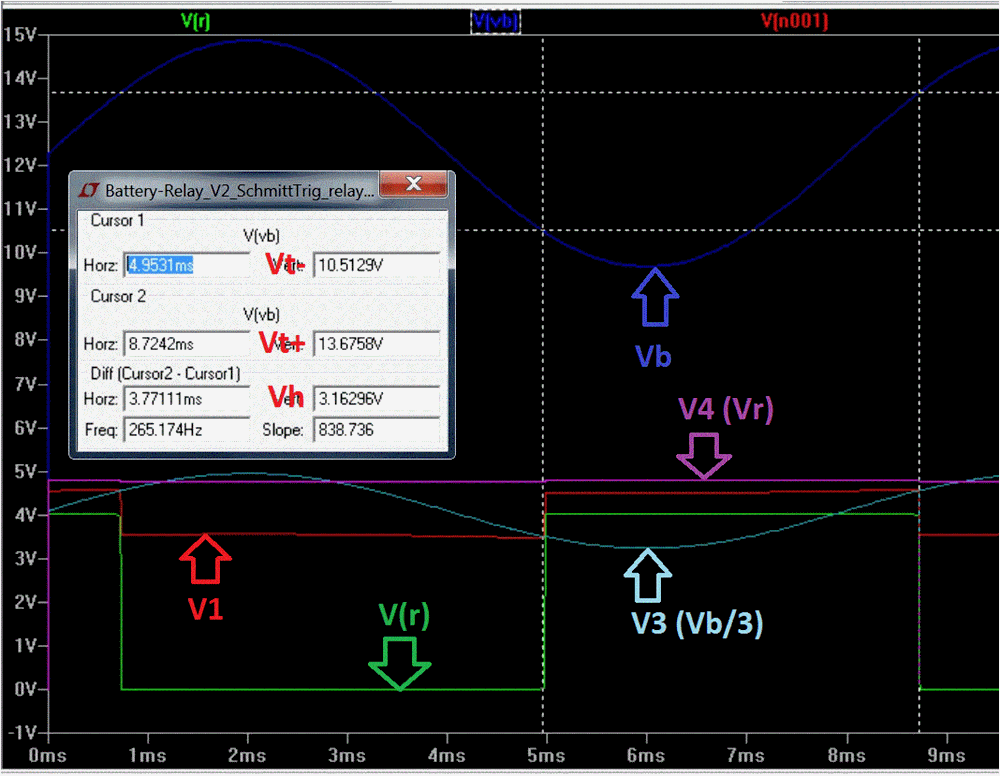Click the cursor dialog title bar text
This screenshot has width=1000, height=776.
coord(240,188)
